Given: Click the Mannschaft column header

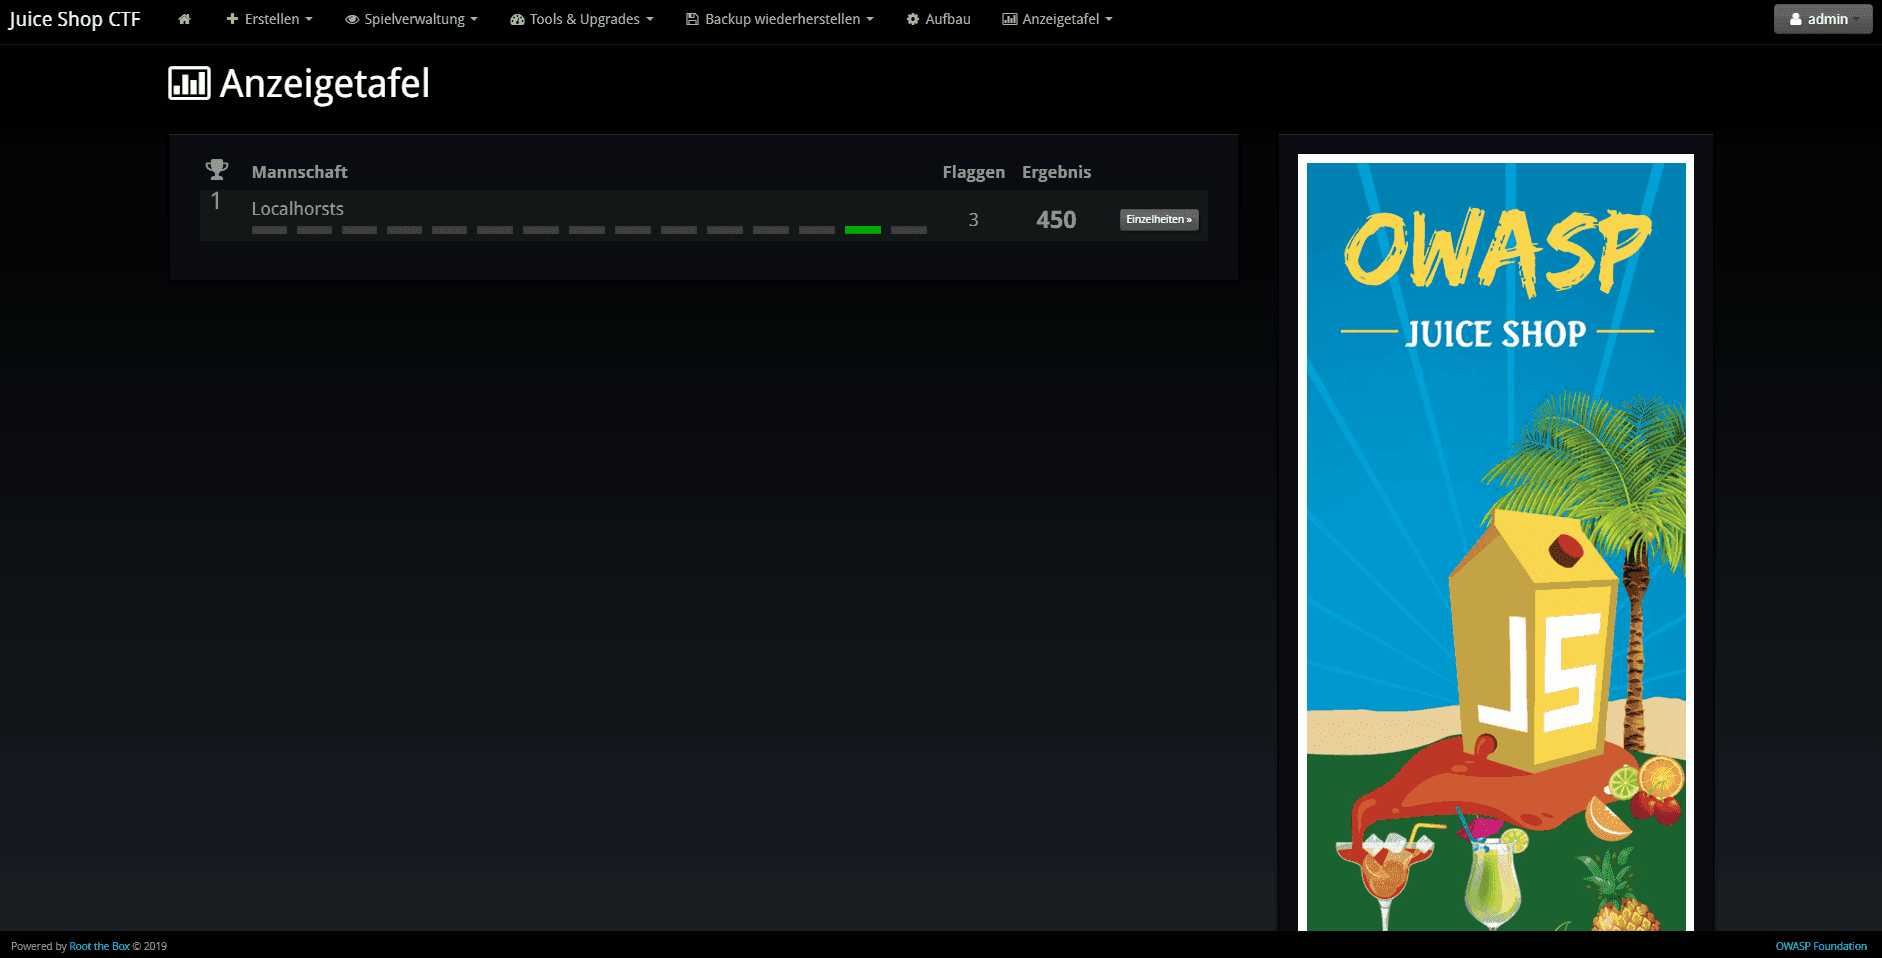Looking at the screenshot, I should coord(300,172).
